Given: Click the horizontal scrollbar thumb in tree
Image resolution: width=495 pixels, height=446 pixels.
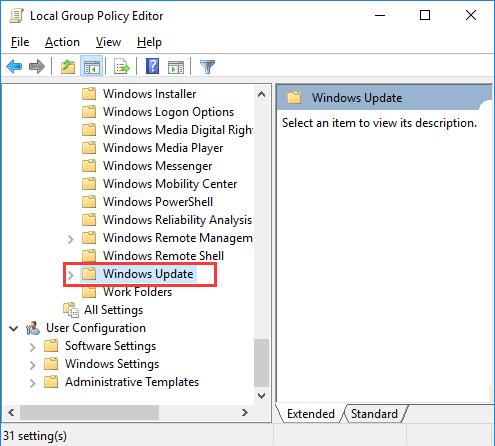Looking at the screenshot, I should (x=89, y=413).
